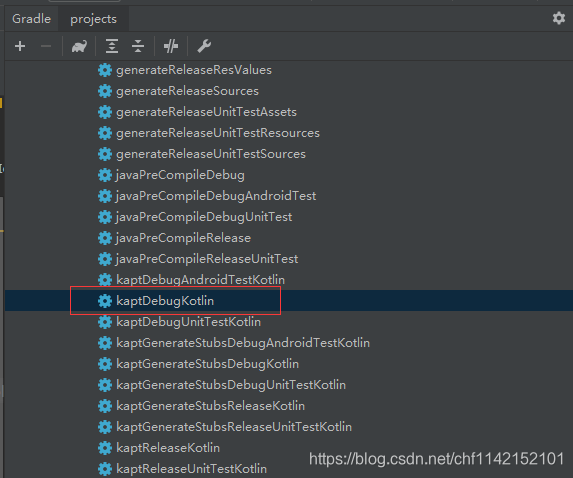Click gear icon beside generateReleaseSources
Image resolution: width=573 pixels, height=478 pixels.
tap(105, 91)
